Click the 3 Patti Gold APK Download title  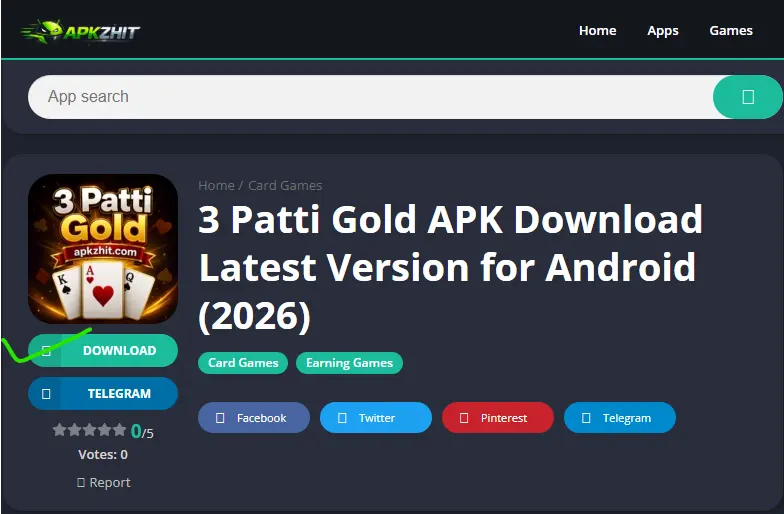coord(450,268)
